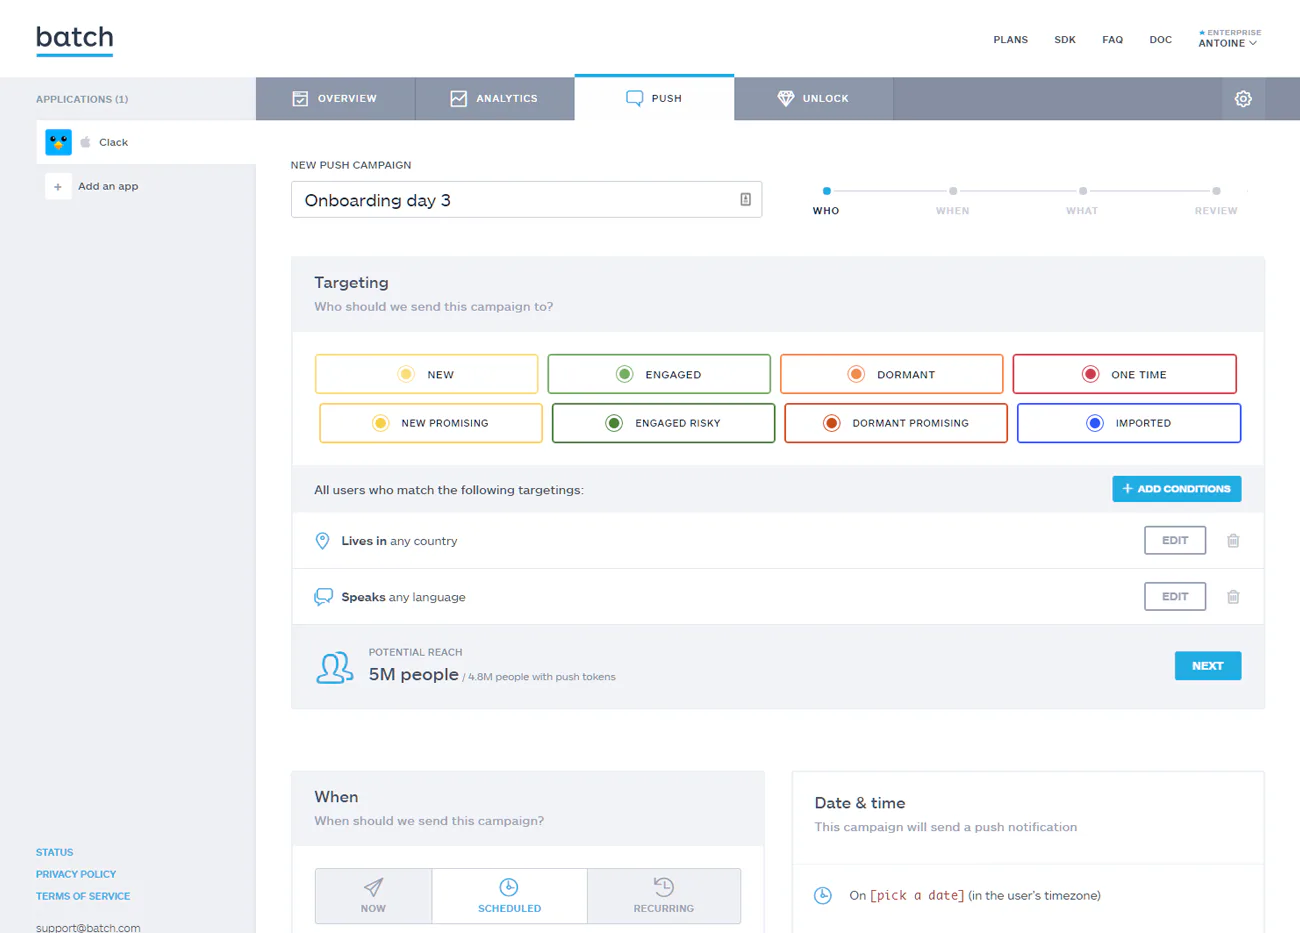Click the campaign name input field
Viewport: 1300px width, 933px height.
526,200
